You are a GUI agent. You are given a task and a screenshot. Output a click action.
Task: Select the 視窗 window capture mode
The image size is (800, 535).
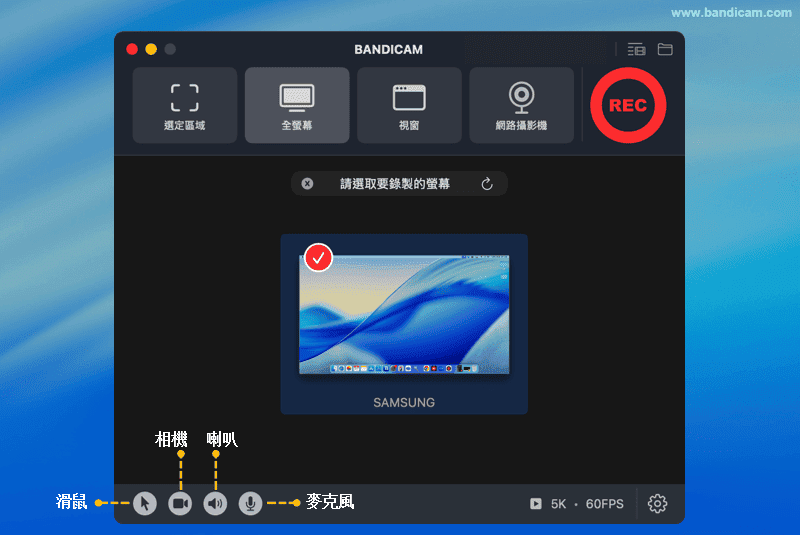[409, 106]
